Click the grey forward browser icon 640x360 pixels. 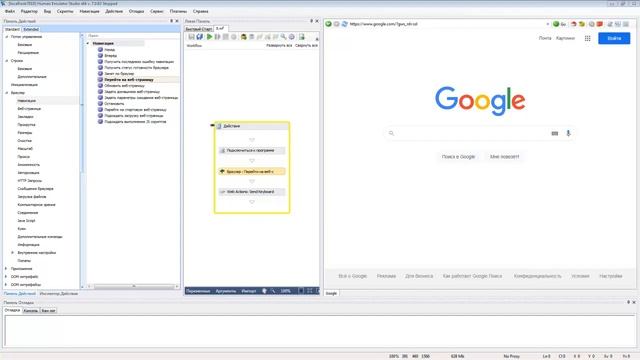336,24
